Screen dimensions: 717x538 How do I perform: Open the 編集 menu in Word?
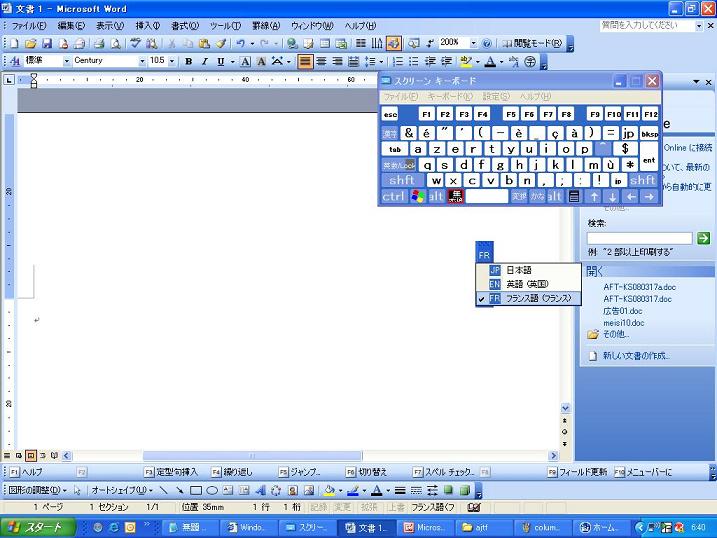tap(71, 26)
